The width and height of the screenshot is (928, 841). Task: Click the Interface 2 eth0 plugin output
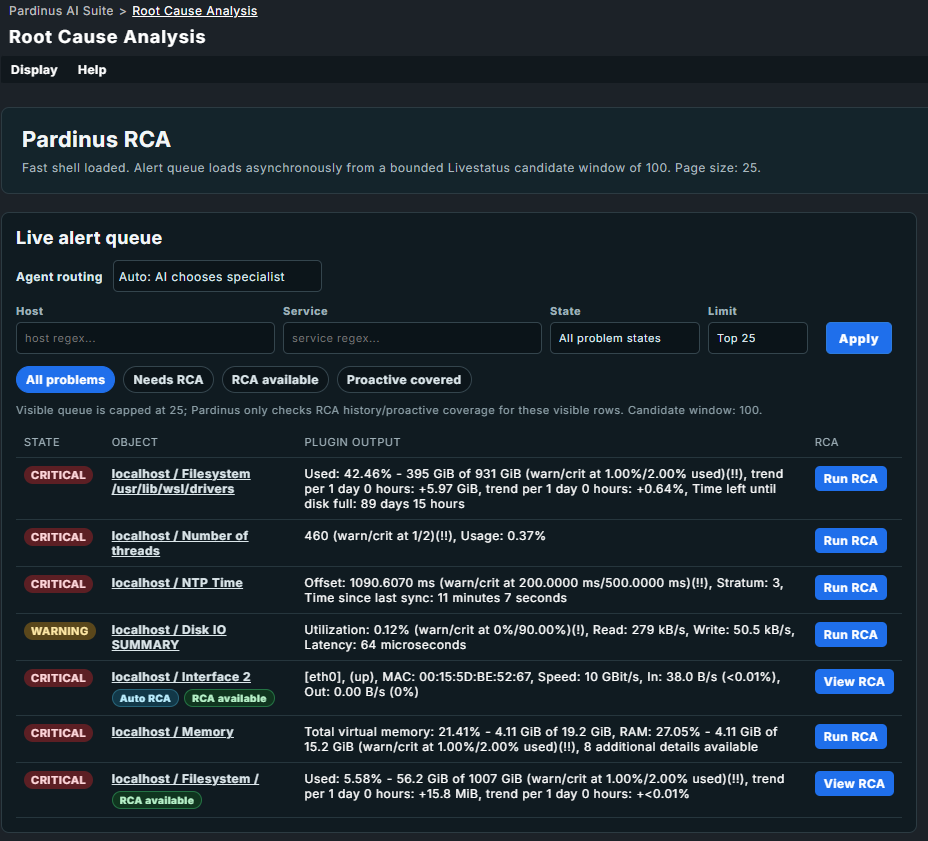(x=542, y=684)
